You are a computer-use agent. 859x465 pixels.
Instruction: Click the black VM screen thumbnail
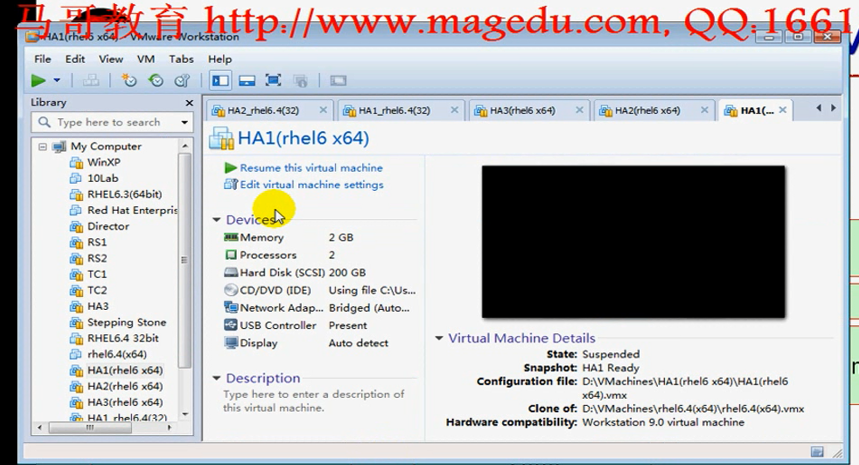tap(633, 242)
